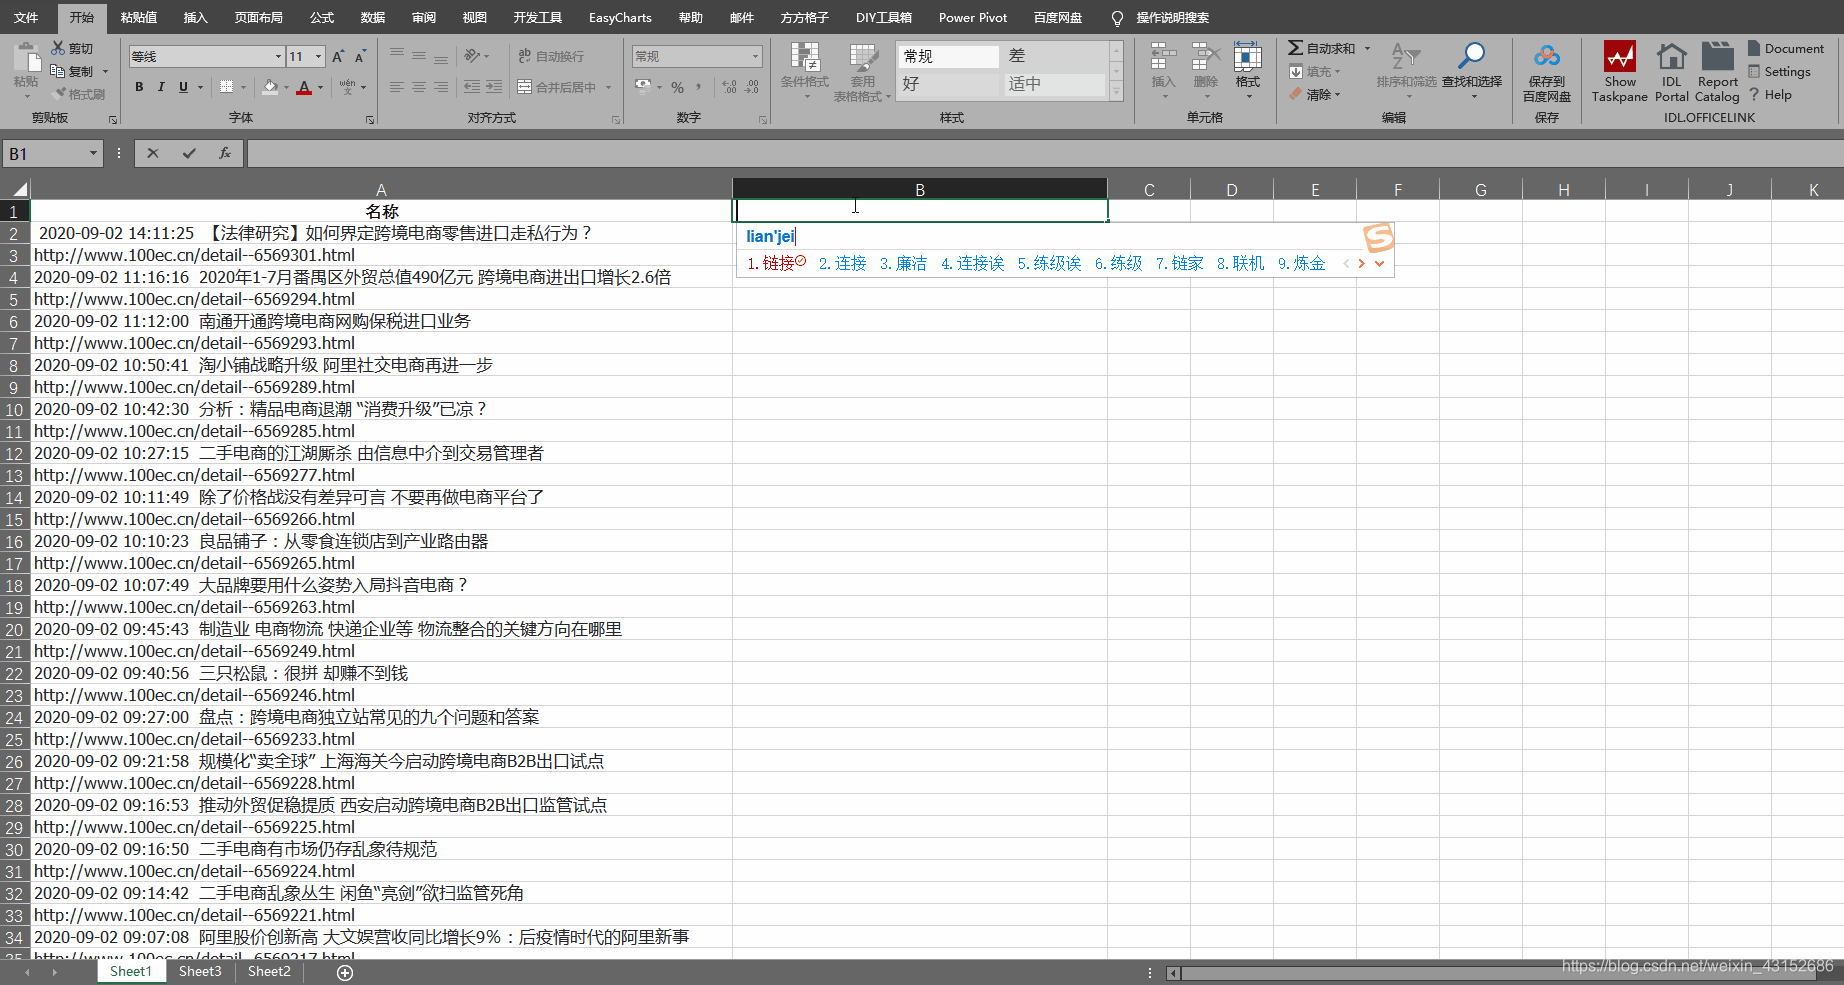Open the Power Pivot ribbon tab
This screenshot has width=1844, height=985.
tap(973, 17)
